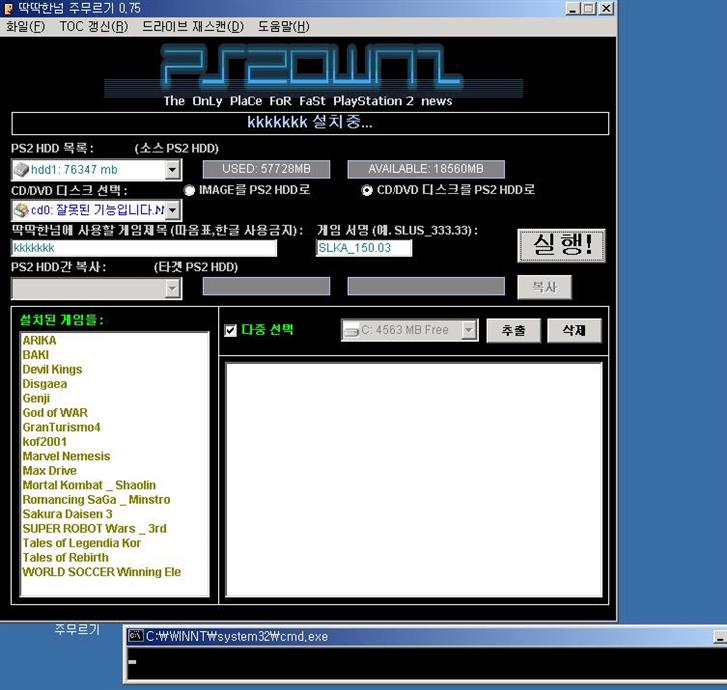
Task: Select the CD/DVD 디스크를 PS2 HDD로 radio button
Action: click(367, 190)
